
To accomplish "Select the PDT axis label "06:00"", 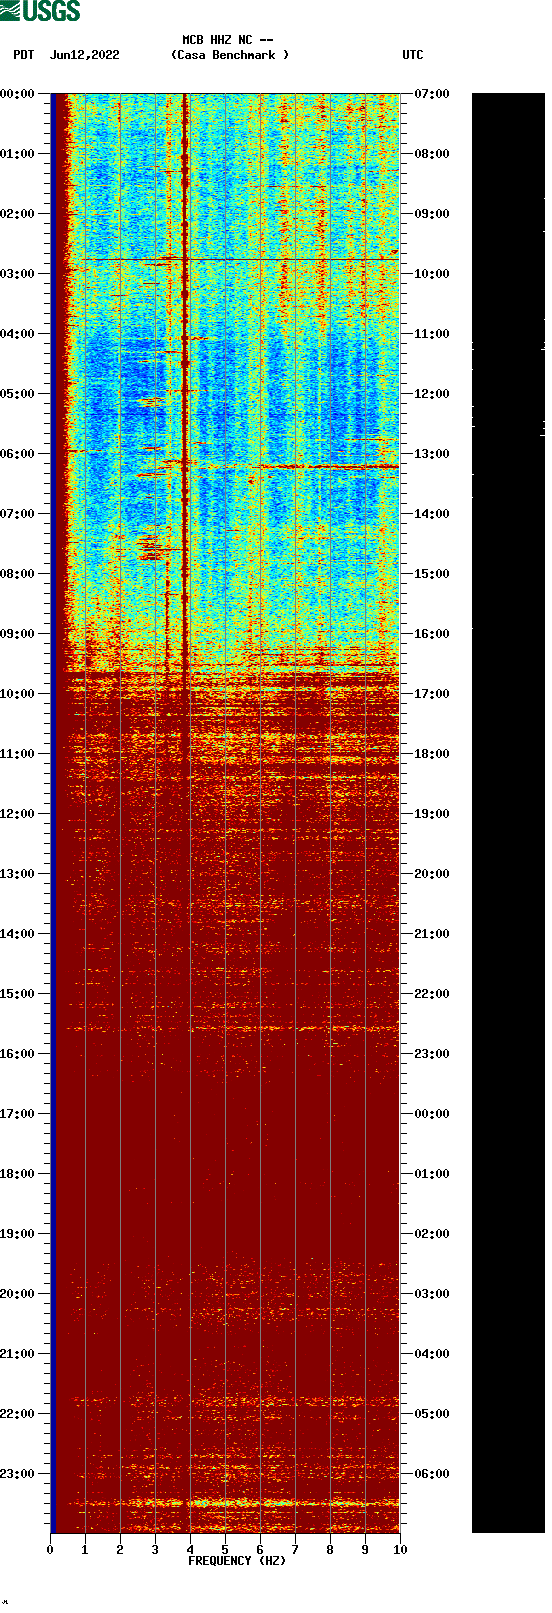I will [x=18, y=454].
